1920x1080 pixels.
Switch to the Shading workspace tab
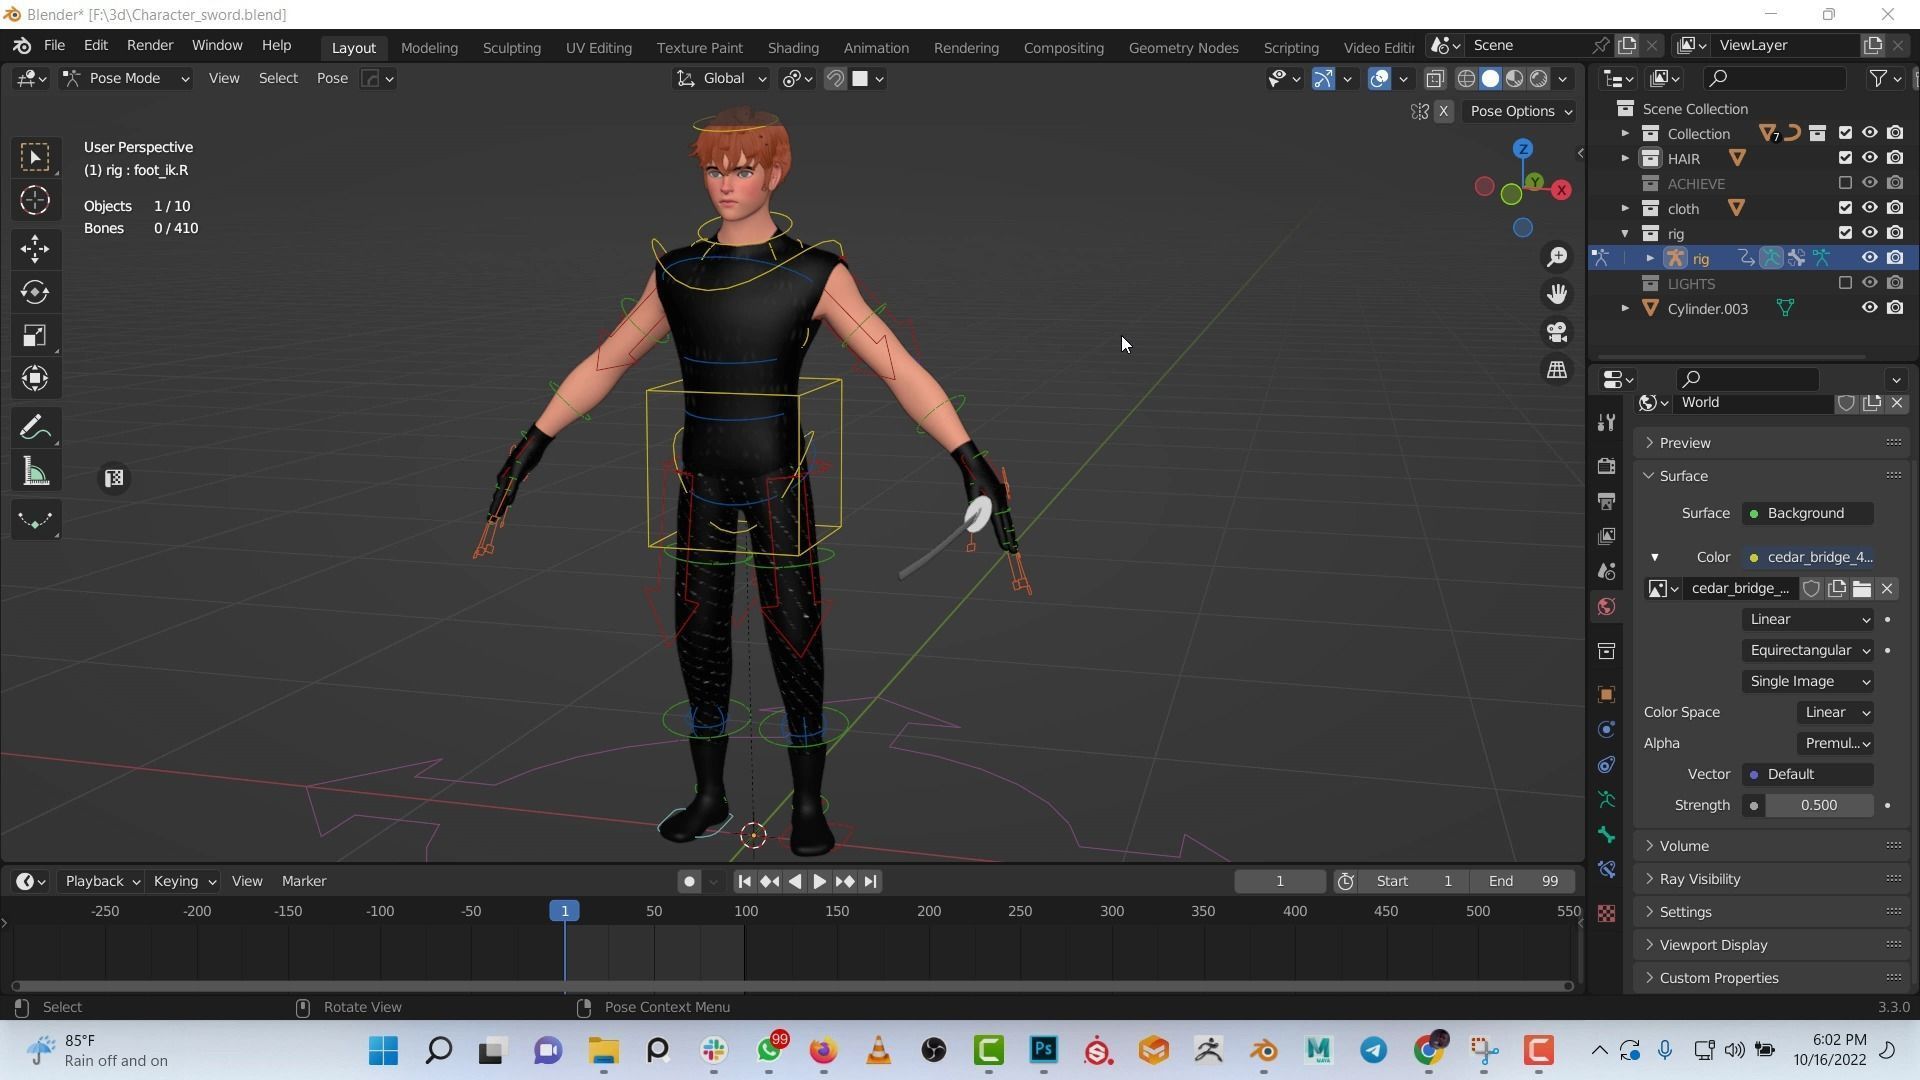pyautogui.click(x=793, y=48)
